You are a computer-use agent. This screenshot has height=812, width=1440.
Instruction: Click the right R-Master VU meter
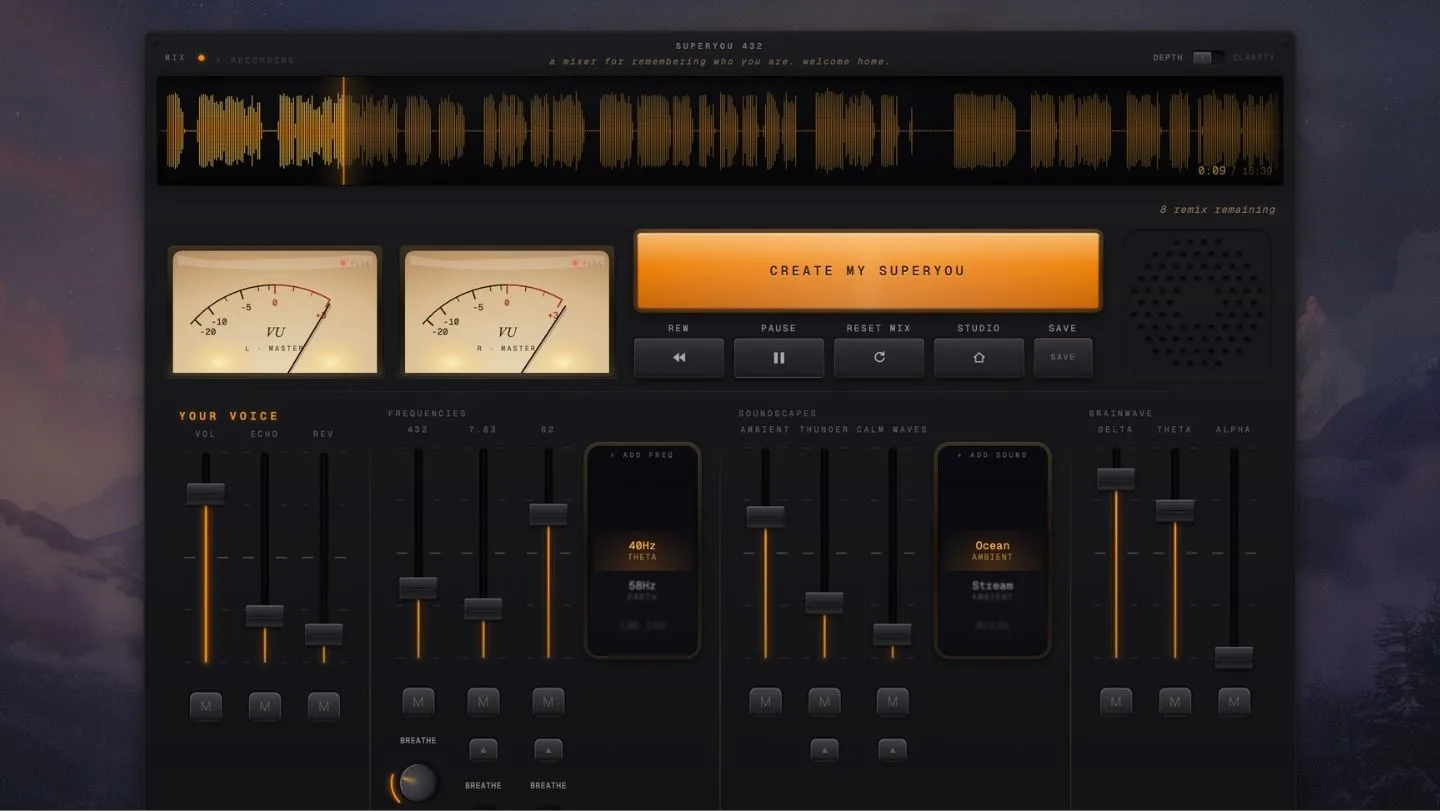point(507,312)
